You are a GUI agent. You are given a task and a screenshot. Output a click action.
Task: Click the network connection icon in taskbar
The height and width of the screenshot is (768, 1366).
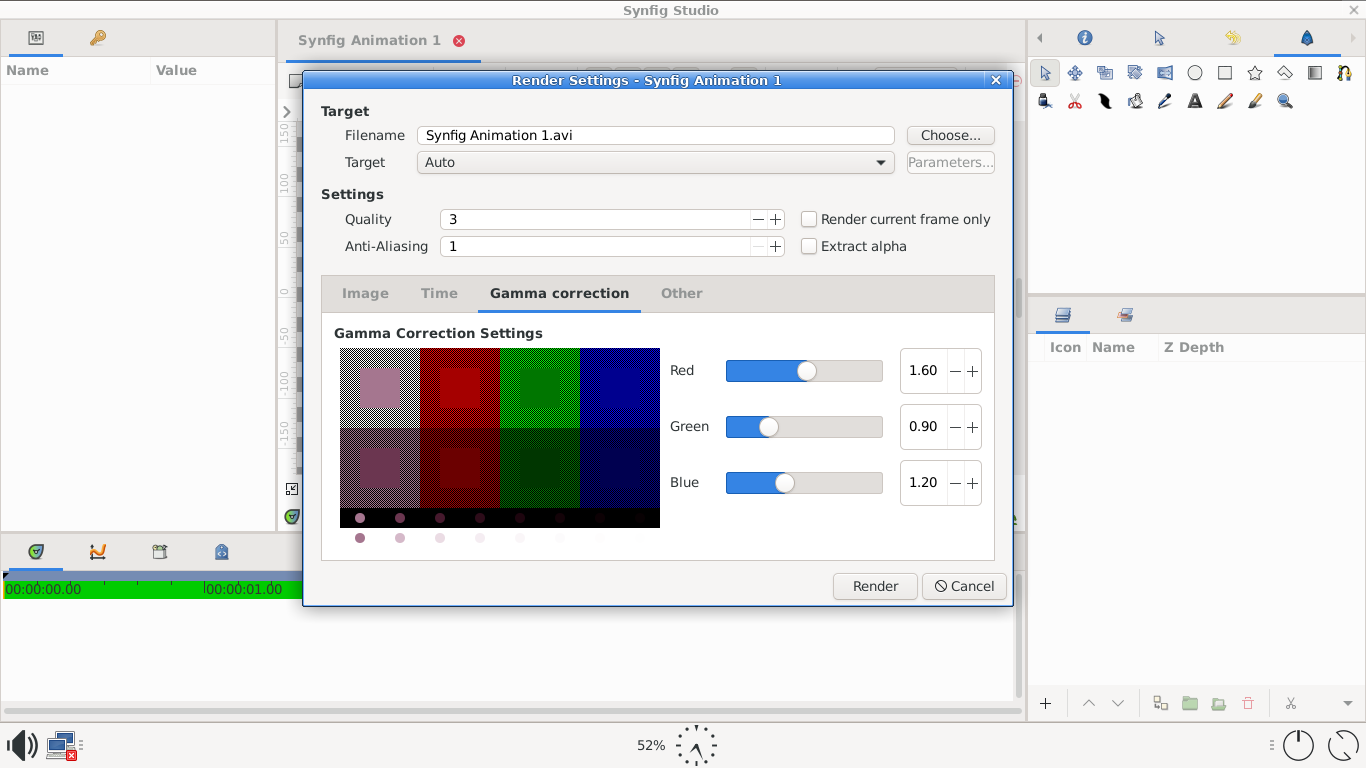click(62, 746)
